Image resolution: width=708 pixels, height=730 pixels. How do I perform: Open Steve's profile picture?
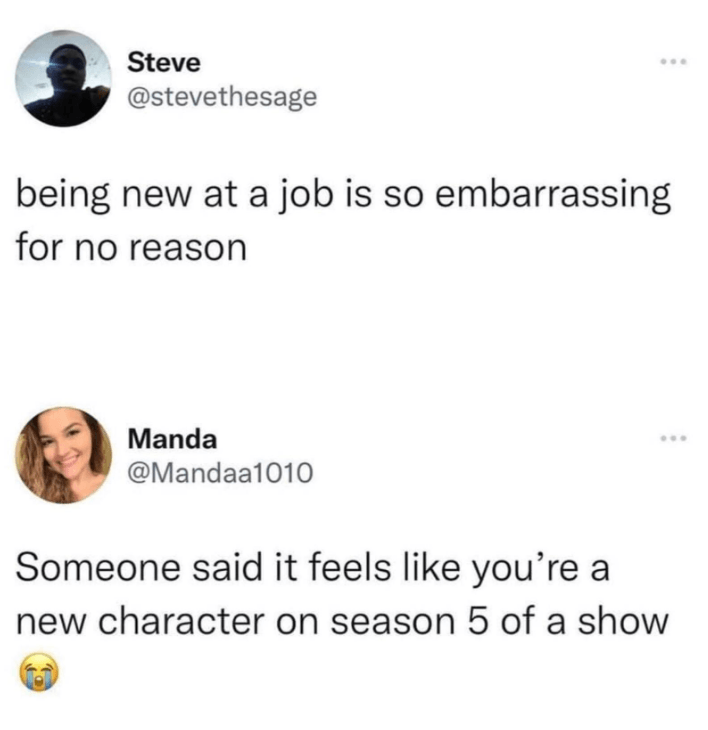tap(63, 78)
